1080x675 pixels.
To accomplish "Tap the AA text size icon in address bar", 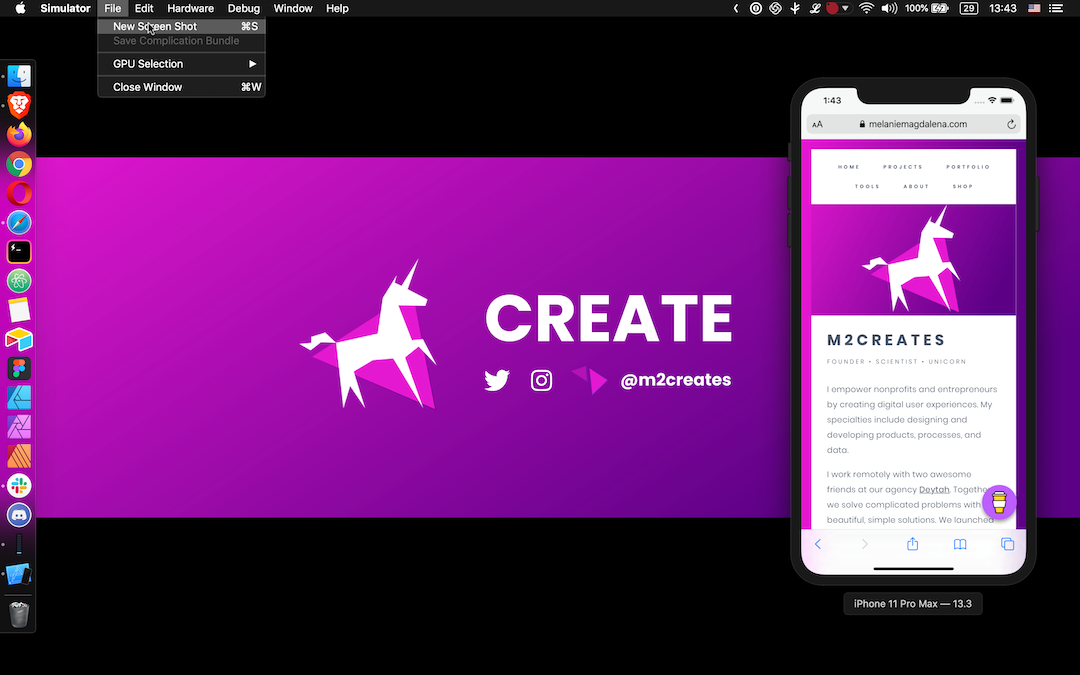I will 818,123.
